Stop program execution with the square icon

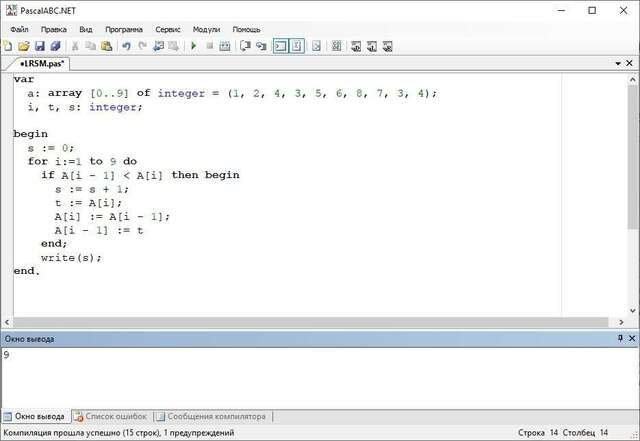click(209, 46)
